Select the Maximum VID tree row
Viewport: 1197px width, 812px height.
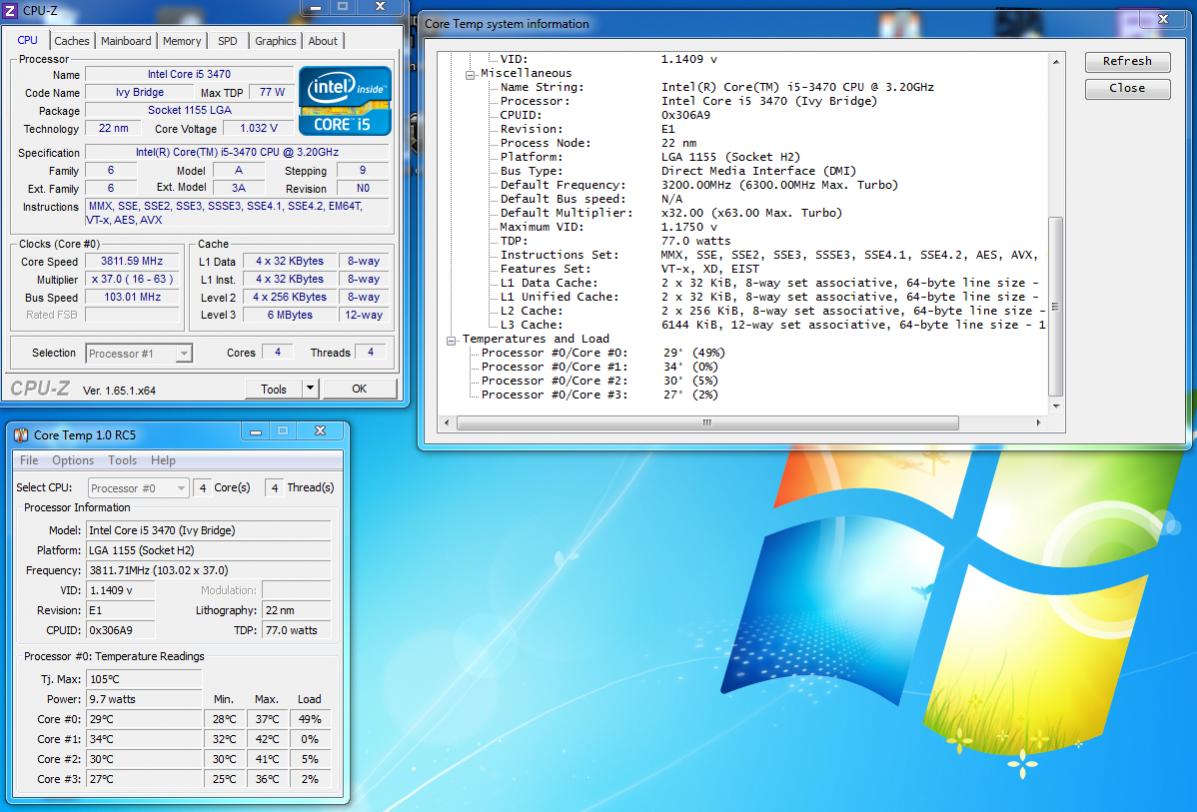(x=608, y=227)
